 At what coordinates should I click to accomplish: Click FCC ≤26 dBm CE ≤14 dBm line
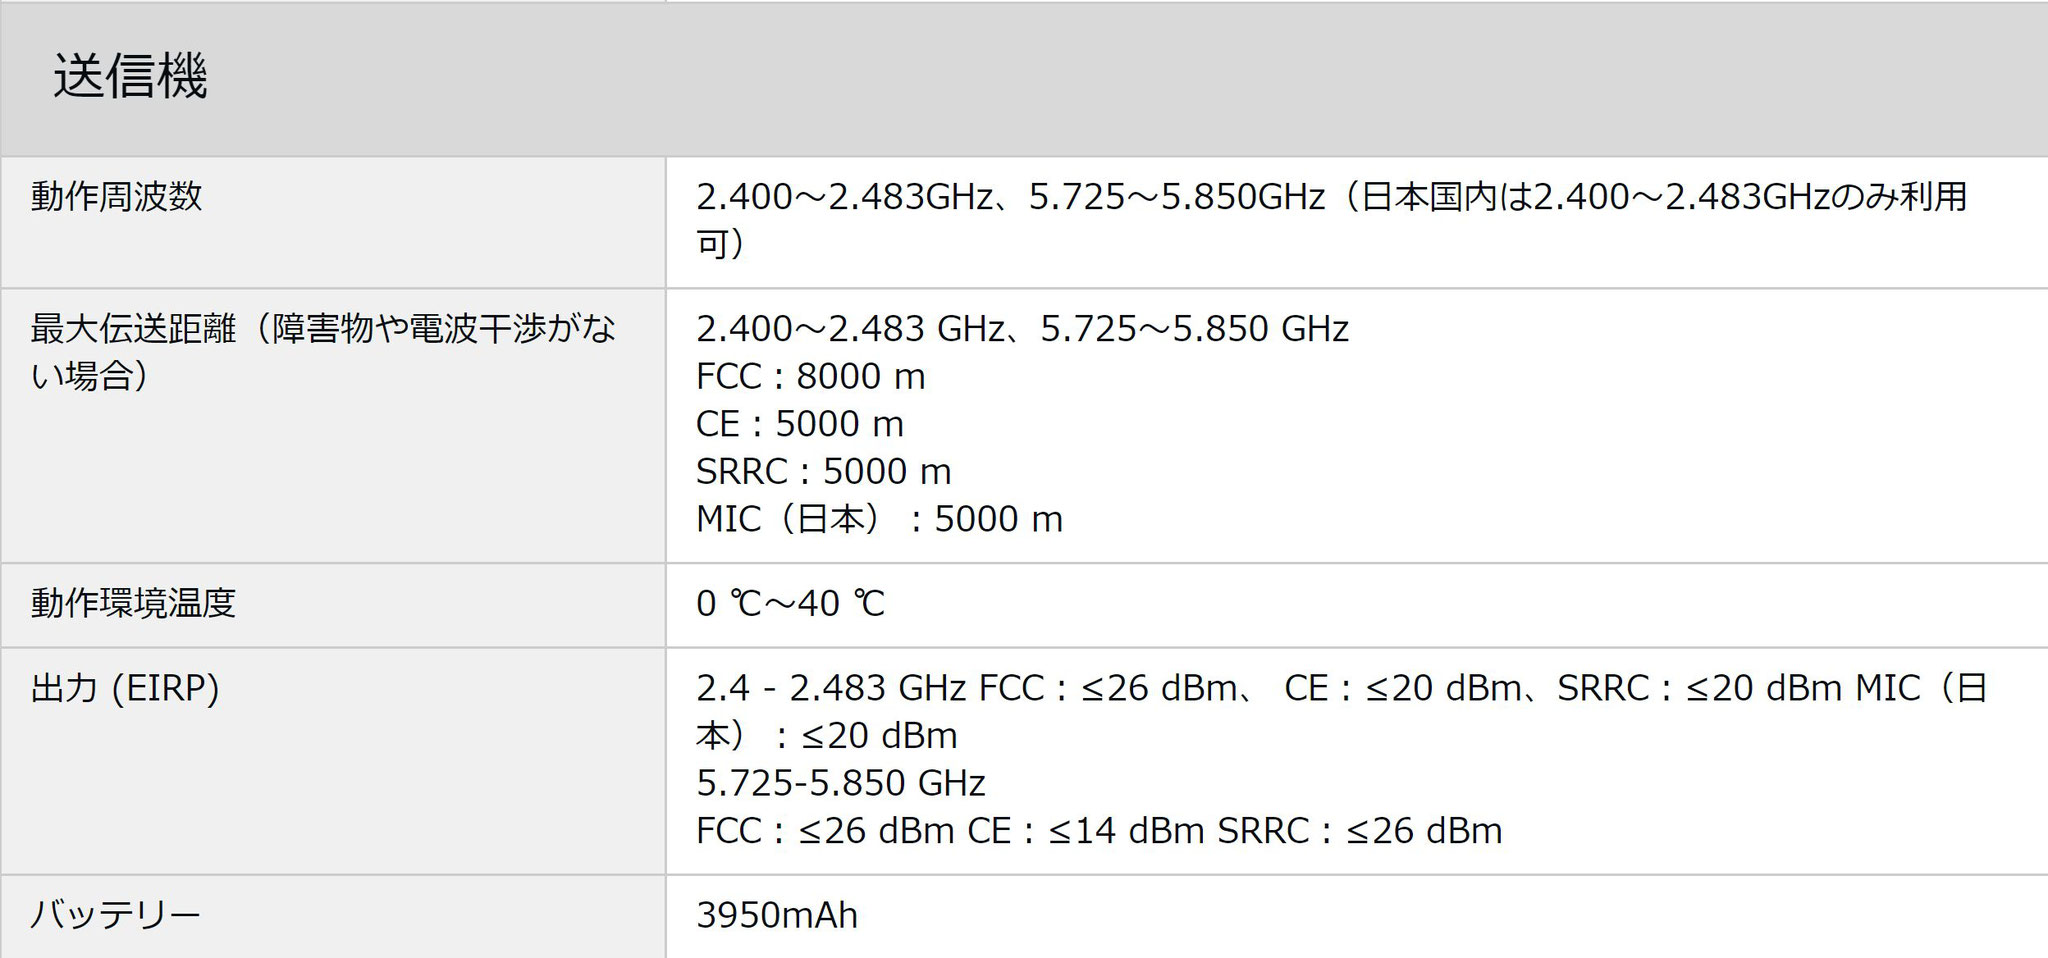click(x=1099, y=831)
